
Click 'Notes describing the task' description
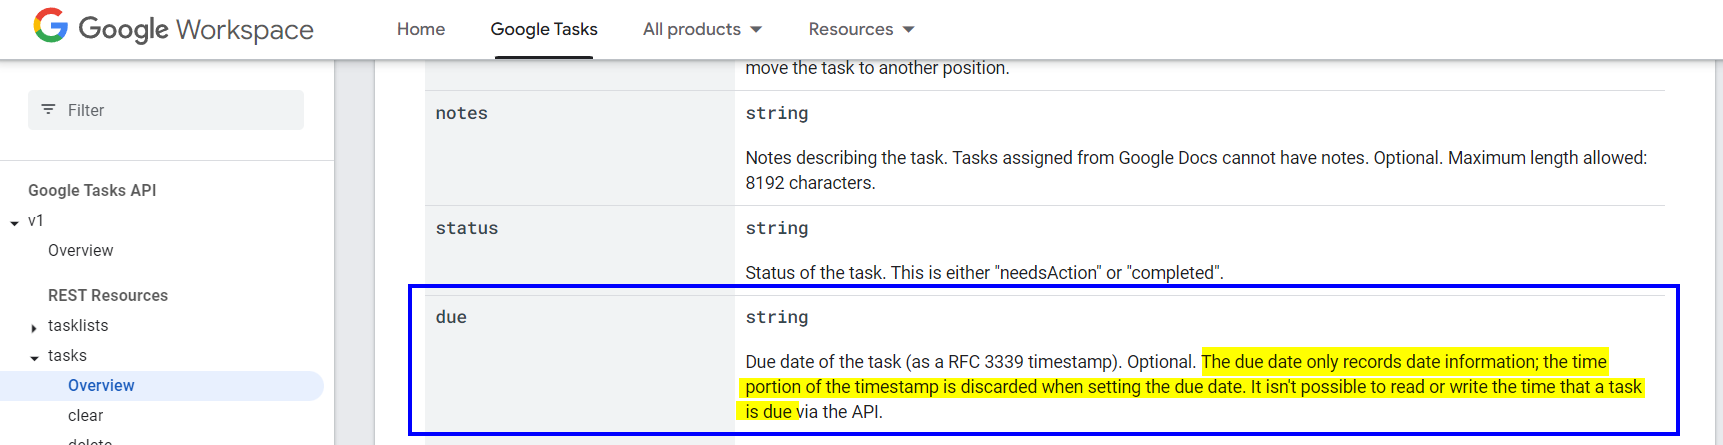pyautogui.click(x=1196, y=170)
